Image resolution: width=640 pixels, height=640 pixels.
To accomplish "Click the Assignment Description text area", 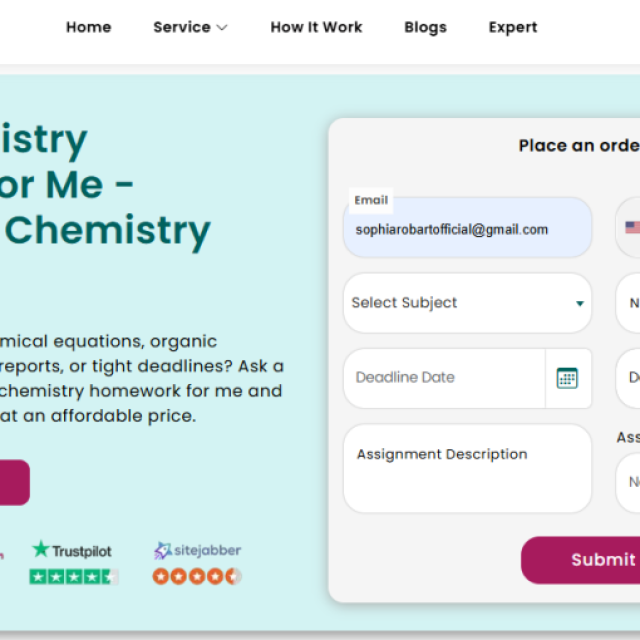I will [x=467, y=468].
